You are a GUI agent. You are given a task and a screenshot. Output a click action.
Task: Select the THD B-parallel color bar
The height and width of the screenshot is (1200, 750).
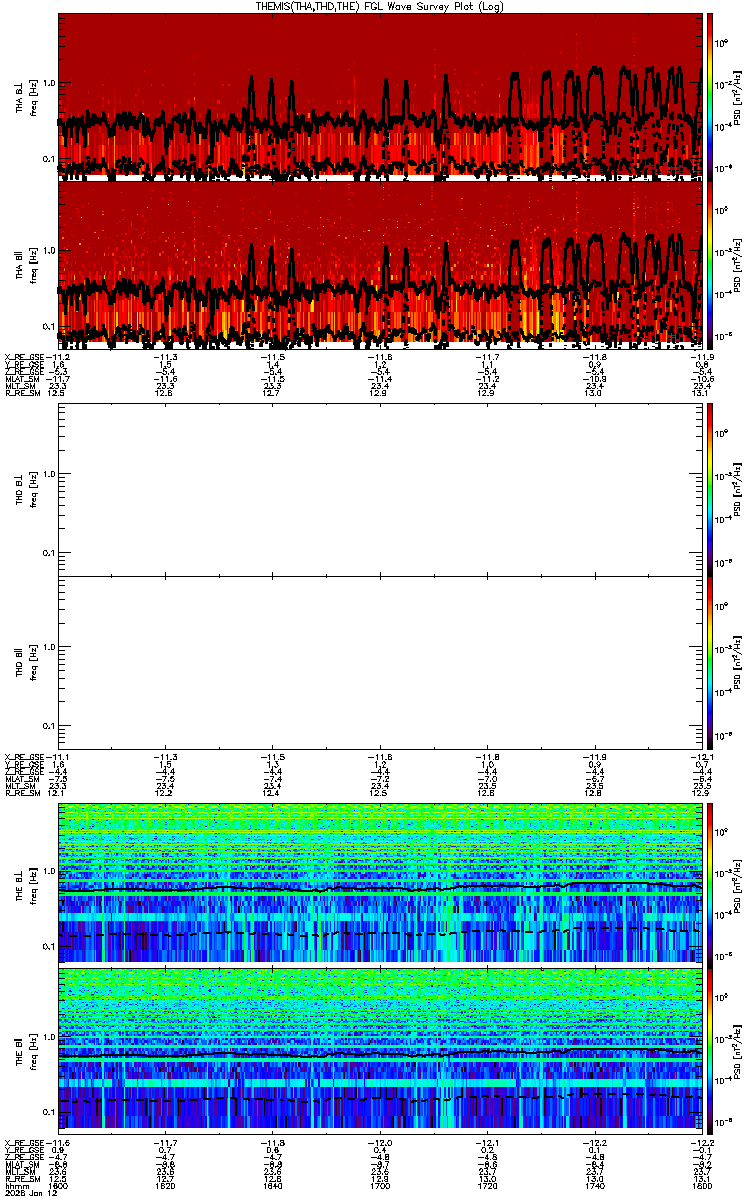tap(712, 662)
